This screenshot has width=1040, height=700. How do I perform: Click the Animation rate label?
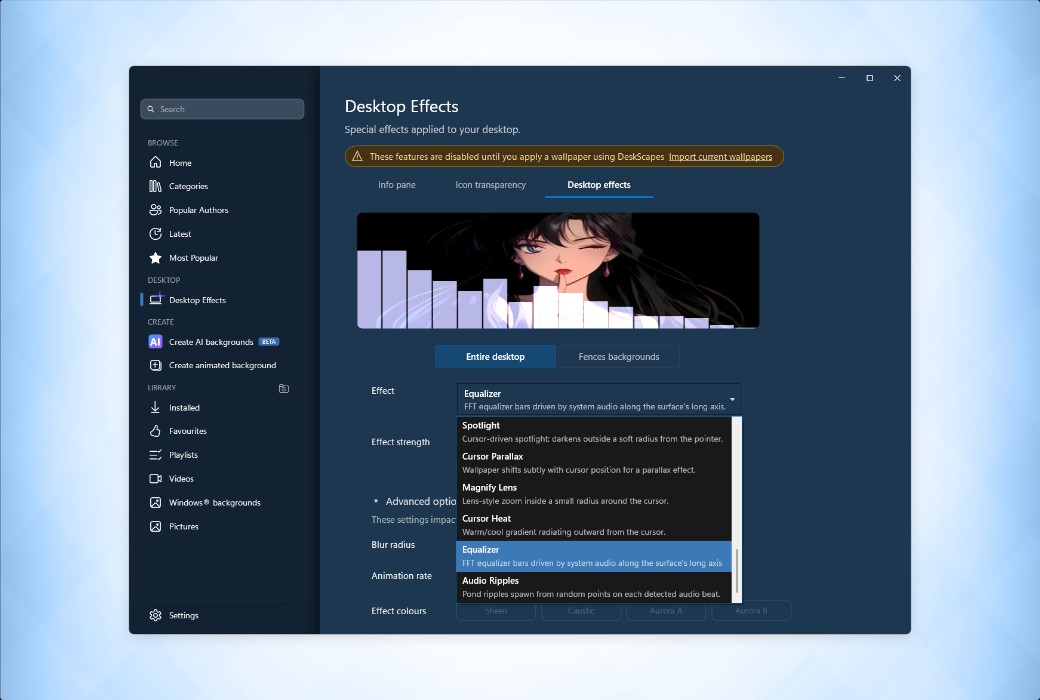[x=401, y=576]
